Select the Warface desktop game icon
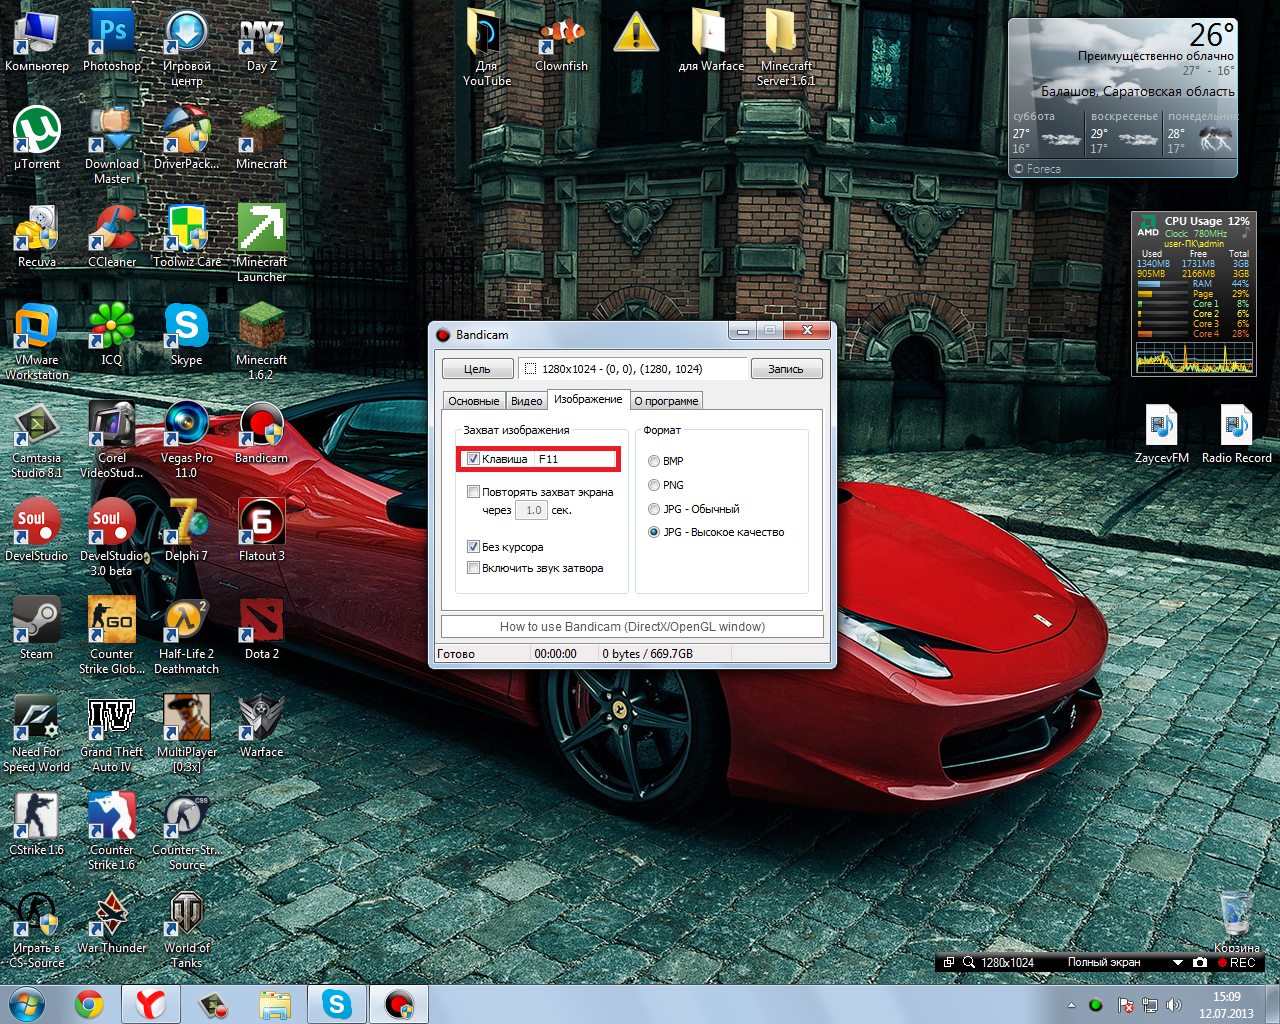This screenshot has height=1024, width=1280. [262, 728]
